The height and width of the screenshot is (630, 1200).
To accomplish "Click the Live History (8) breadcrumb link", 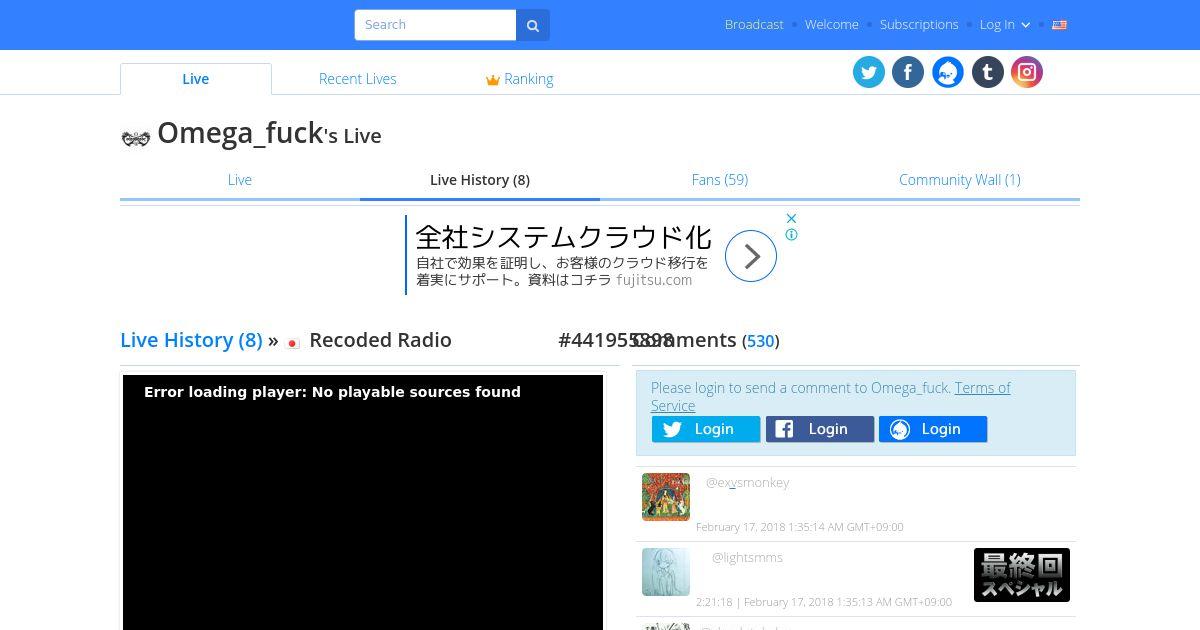I will click(191, 340).
